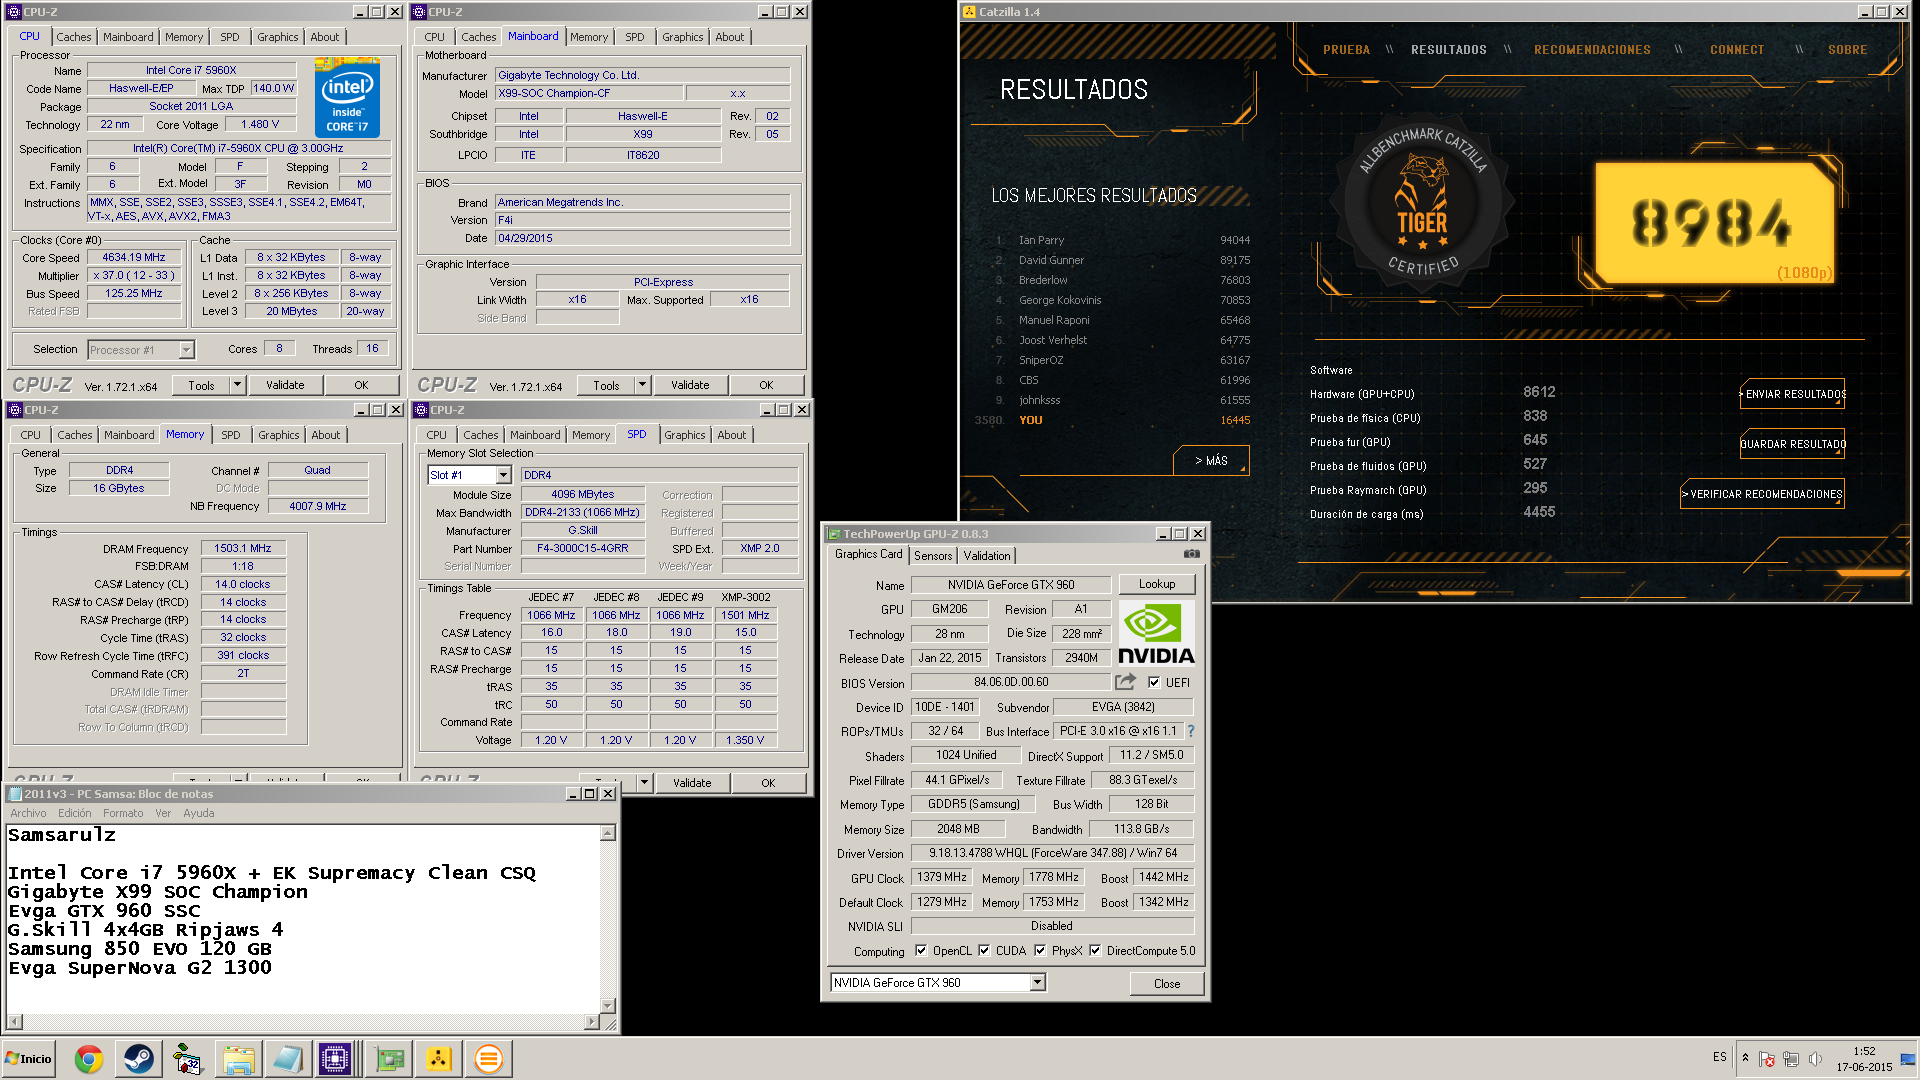Expand hidden system tray icons

(1745, 1059)
